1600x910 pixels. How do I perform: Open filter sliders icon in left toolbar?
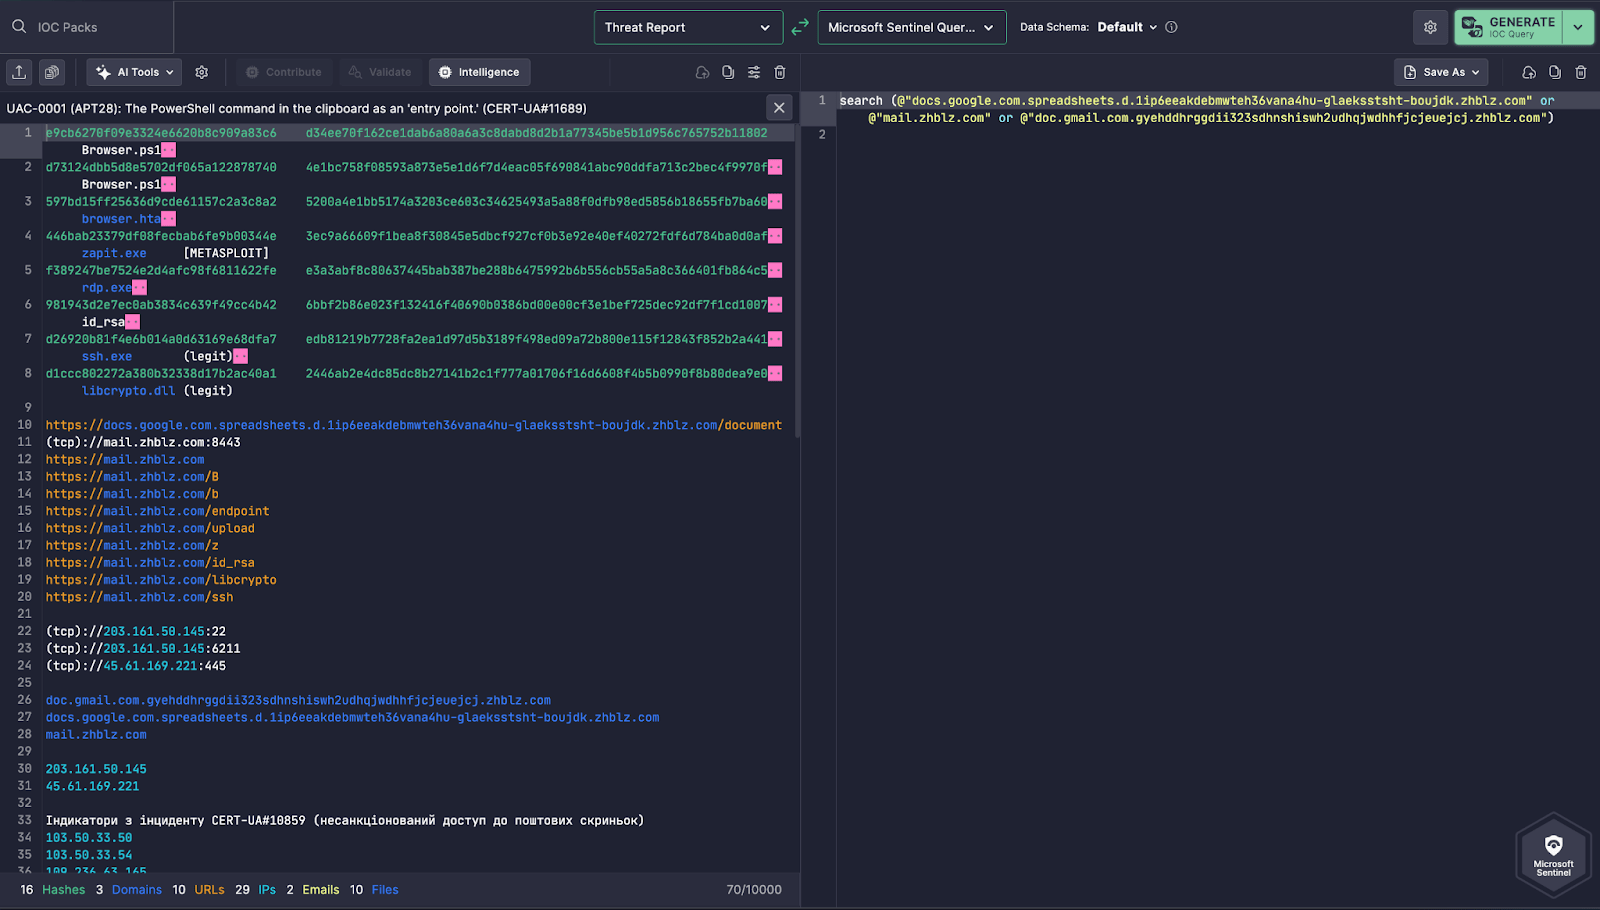(754, 72)
